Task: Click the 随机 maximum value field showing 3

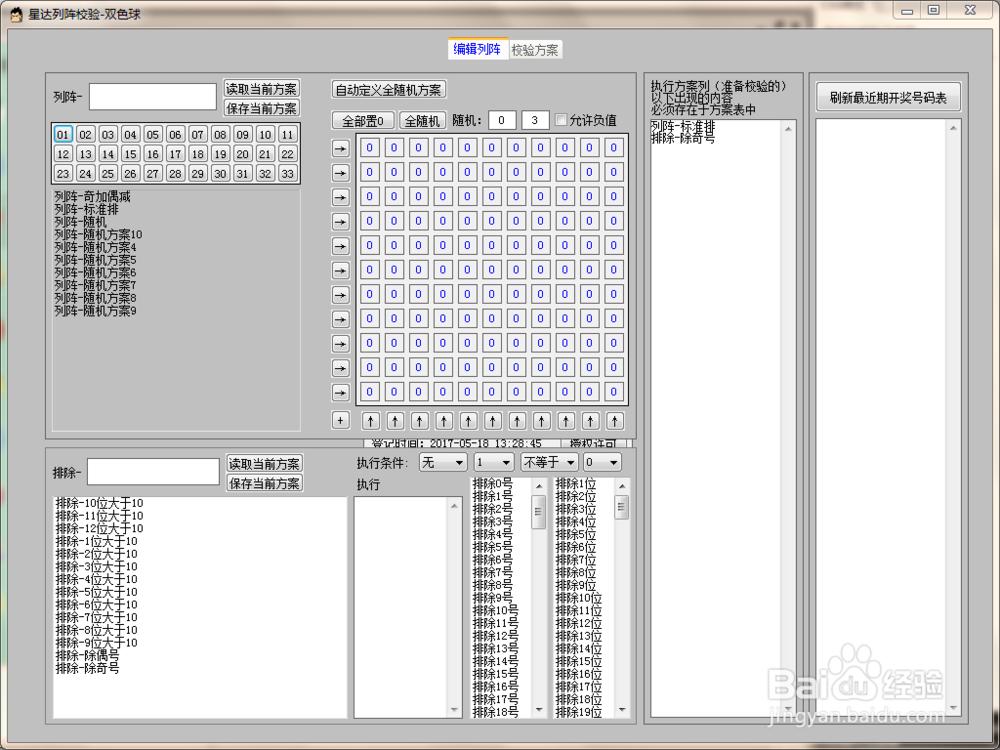Action: pyautogui.click(x=535, y=120)
